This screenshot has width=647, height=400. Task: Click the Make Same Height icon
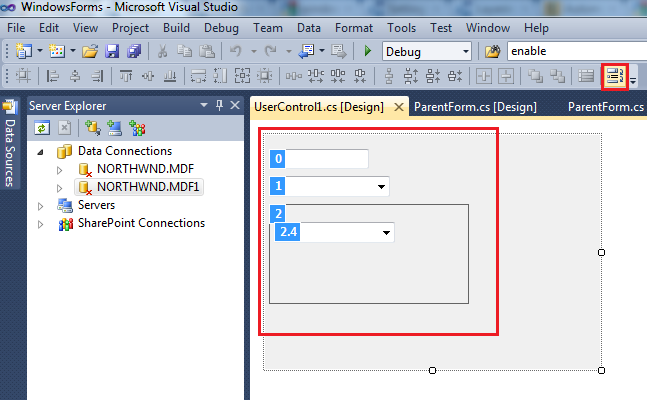220,76
